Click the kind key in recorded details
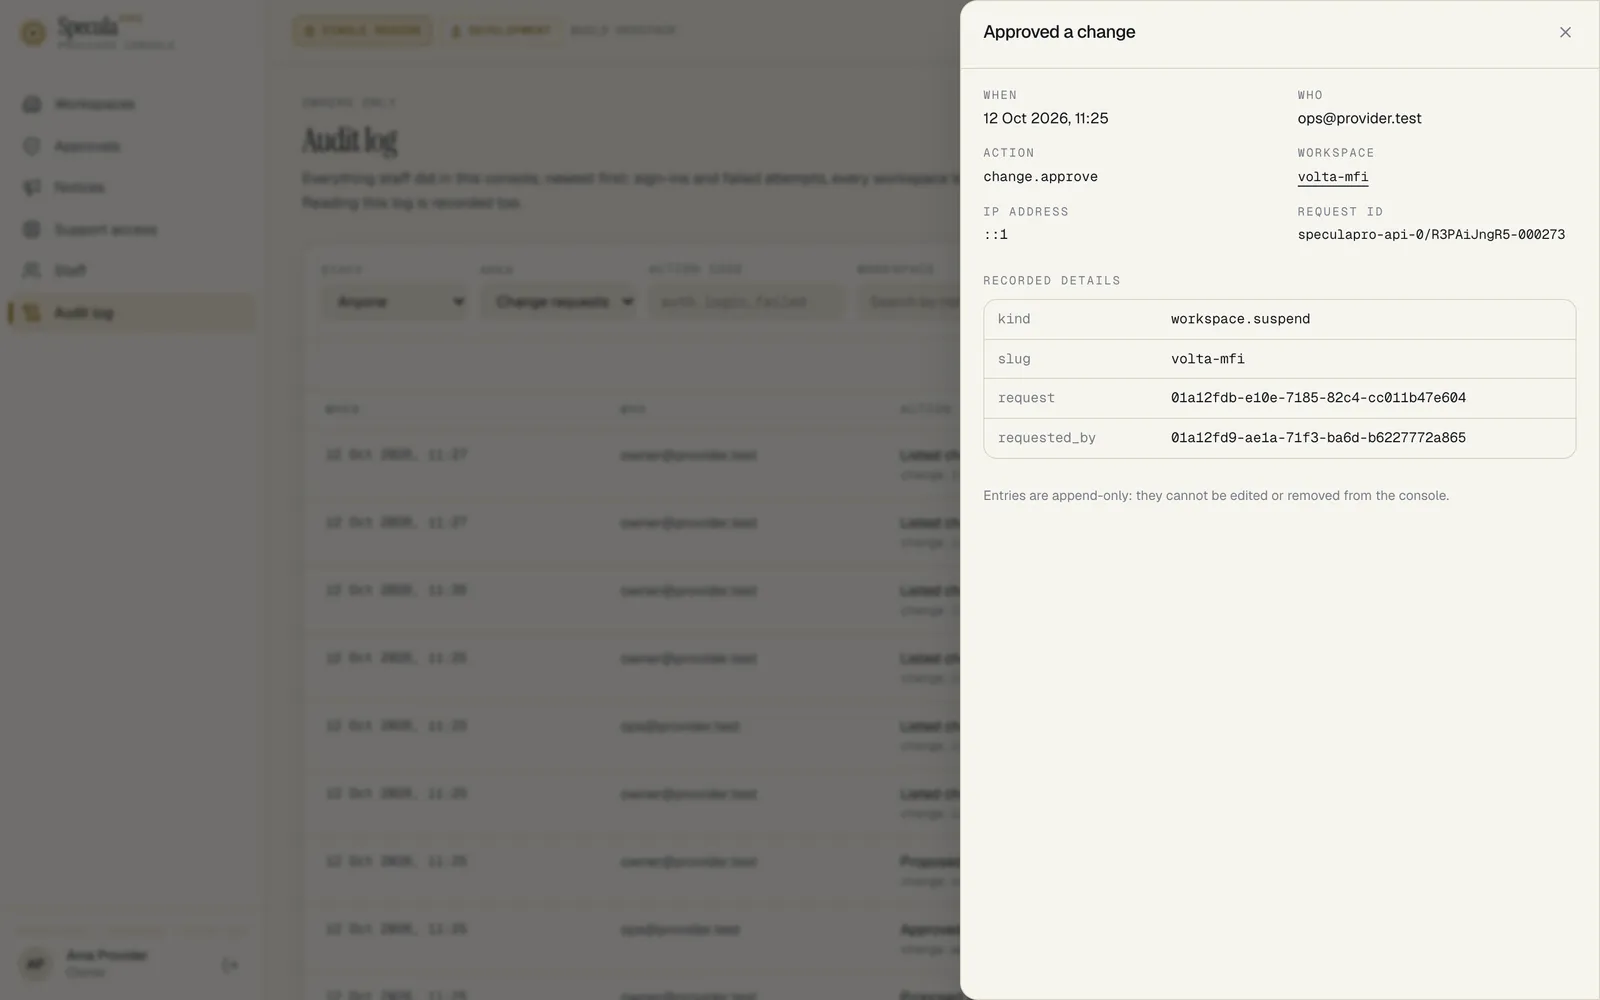The height and width of the screenshot is (1000, 1600). 1014,319
